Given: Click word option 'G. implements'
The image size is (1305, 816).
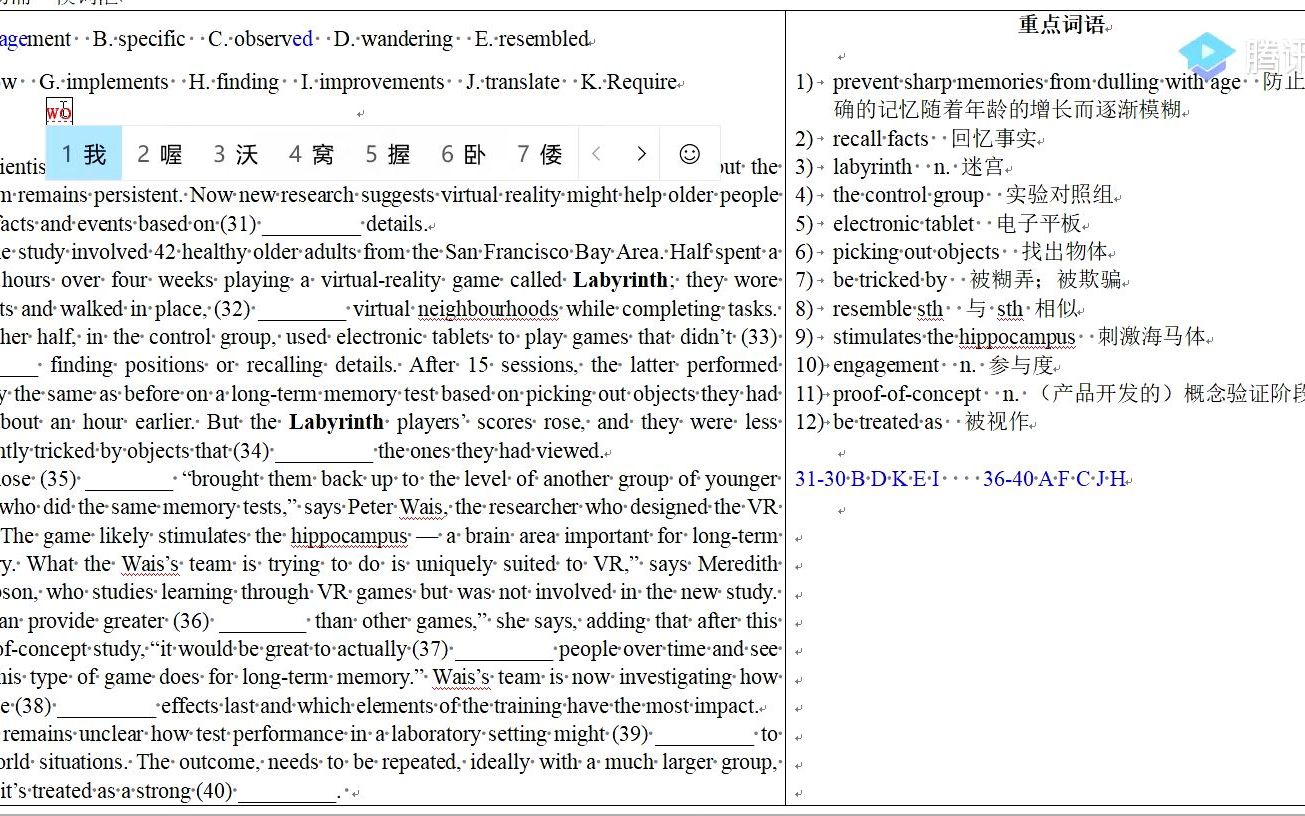Looking at the screenshot, I should click(x=104, y=82).
